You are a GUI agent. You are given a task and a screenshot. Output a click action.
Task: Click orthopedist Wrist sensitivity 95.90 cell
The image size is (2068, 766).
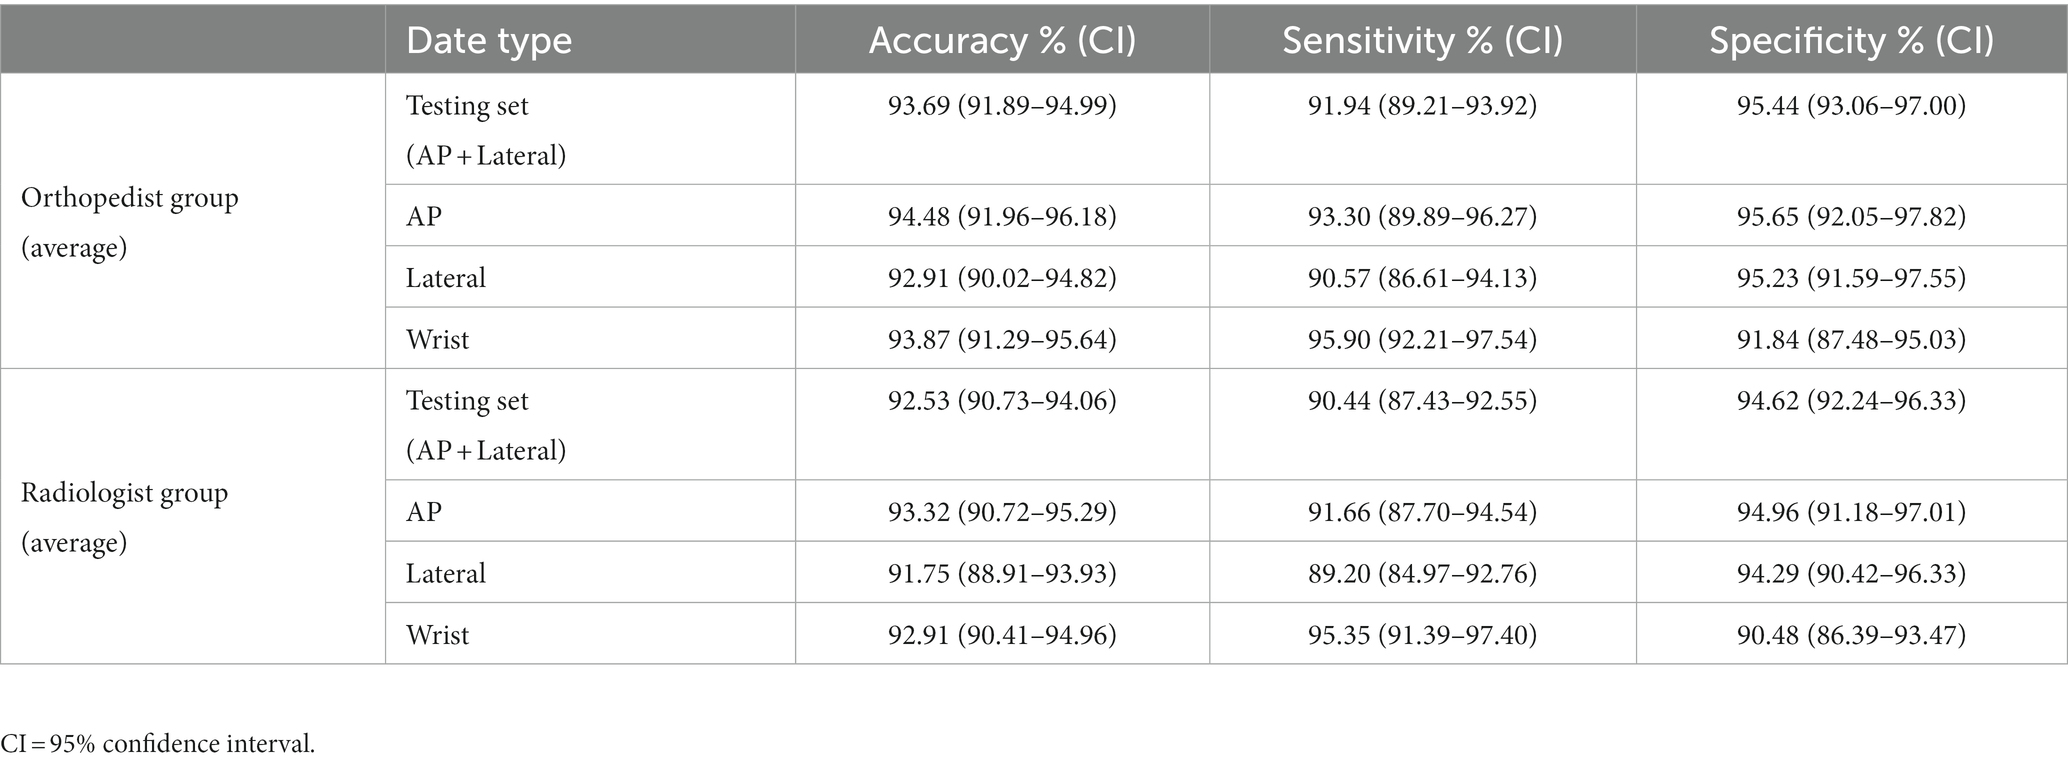1422,339
